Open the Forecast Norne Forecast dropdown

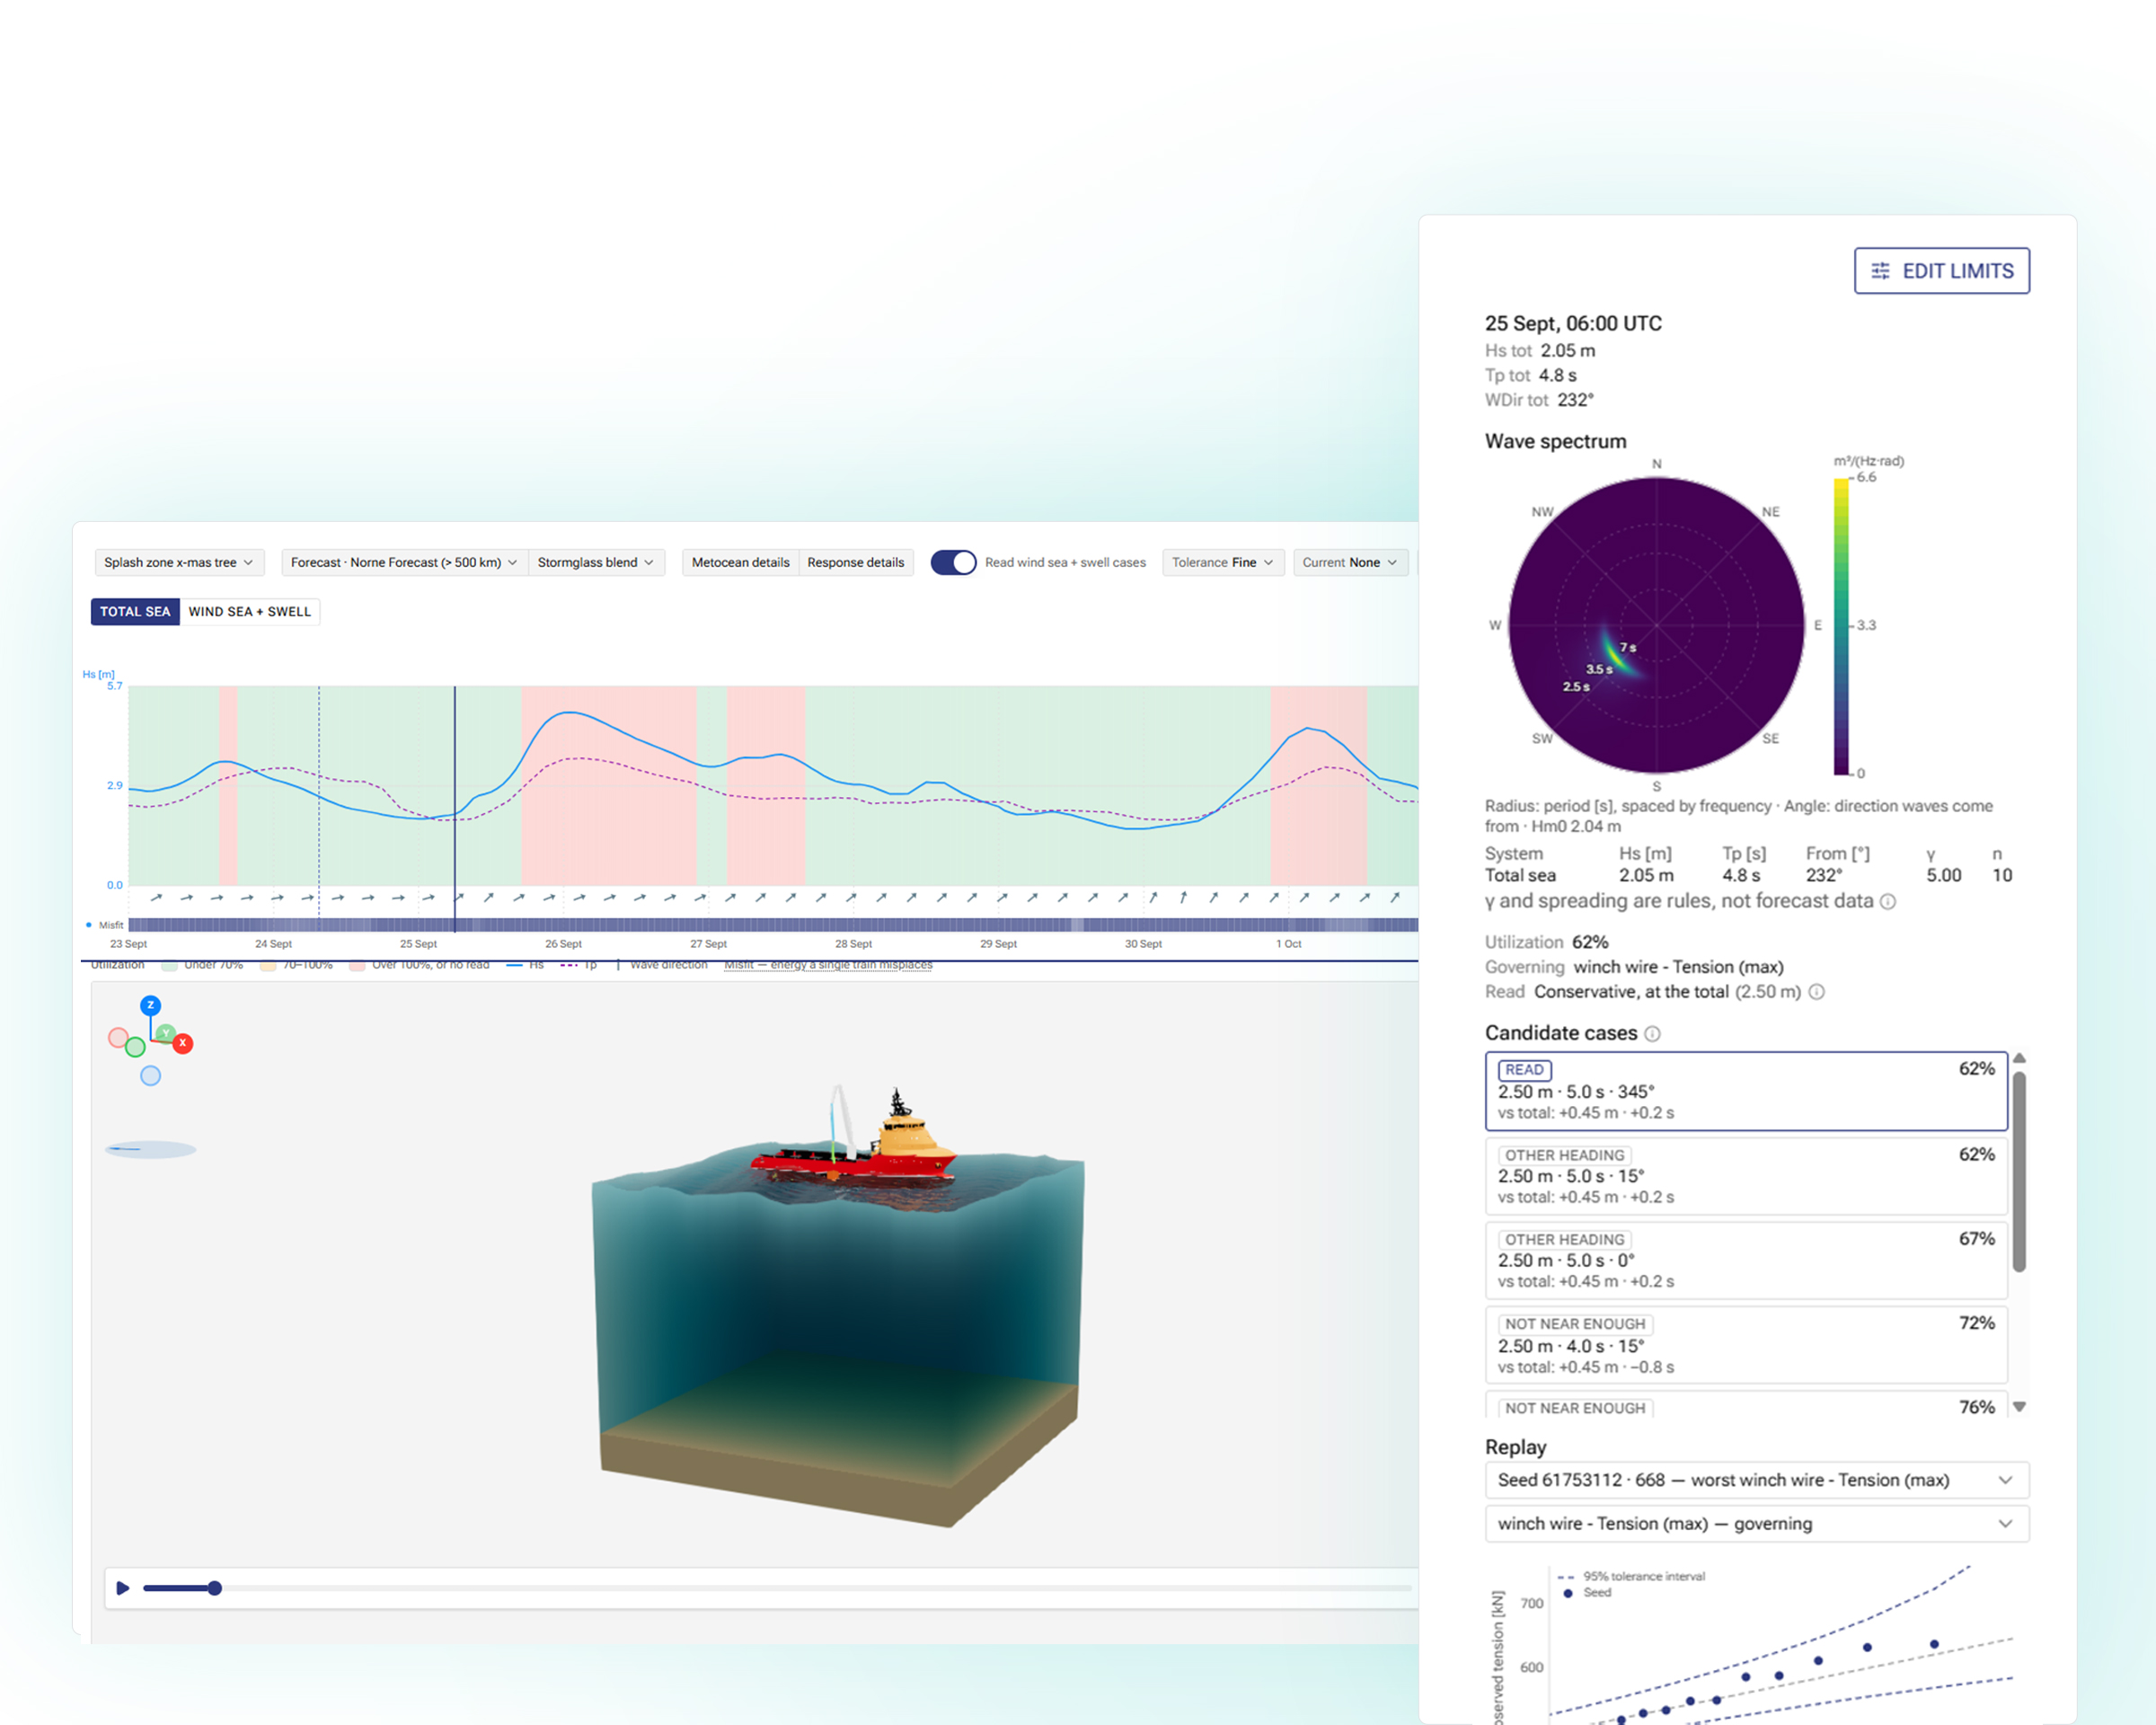pyautogui.click(x=404, y=562)
